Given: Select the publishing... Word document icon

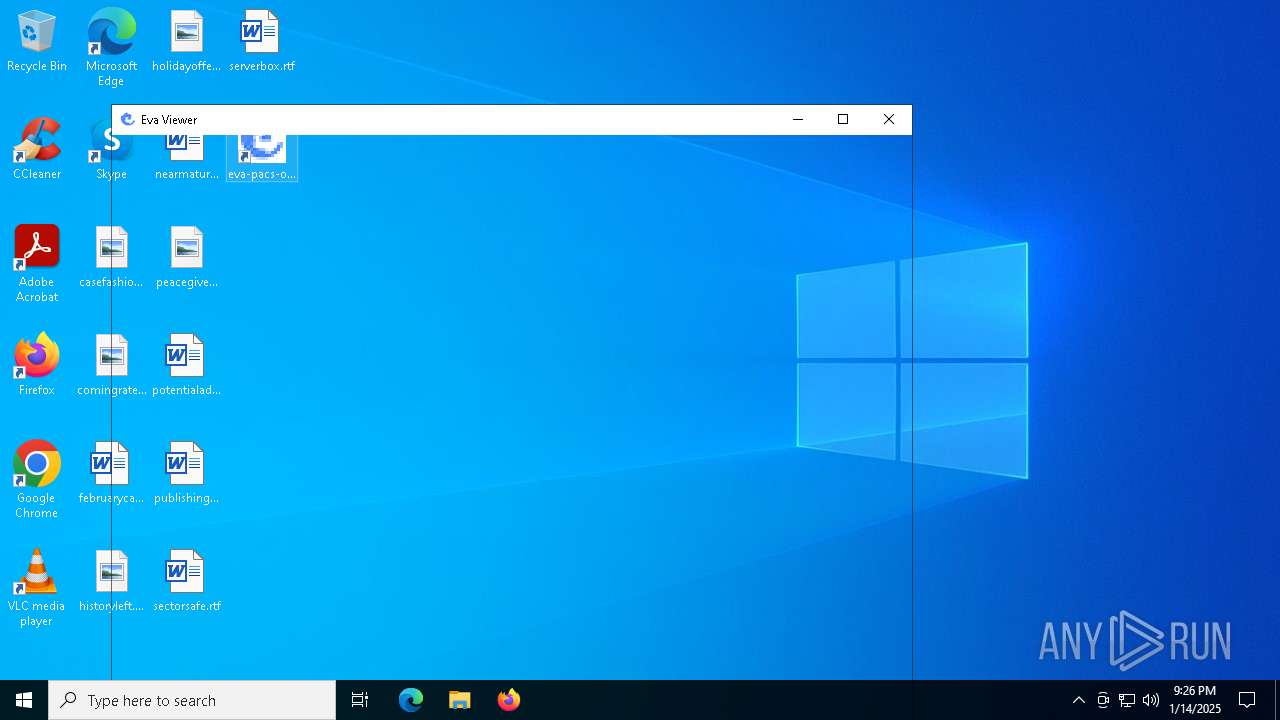Looking at the screenshot, I should tap(186, 474).
